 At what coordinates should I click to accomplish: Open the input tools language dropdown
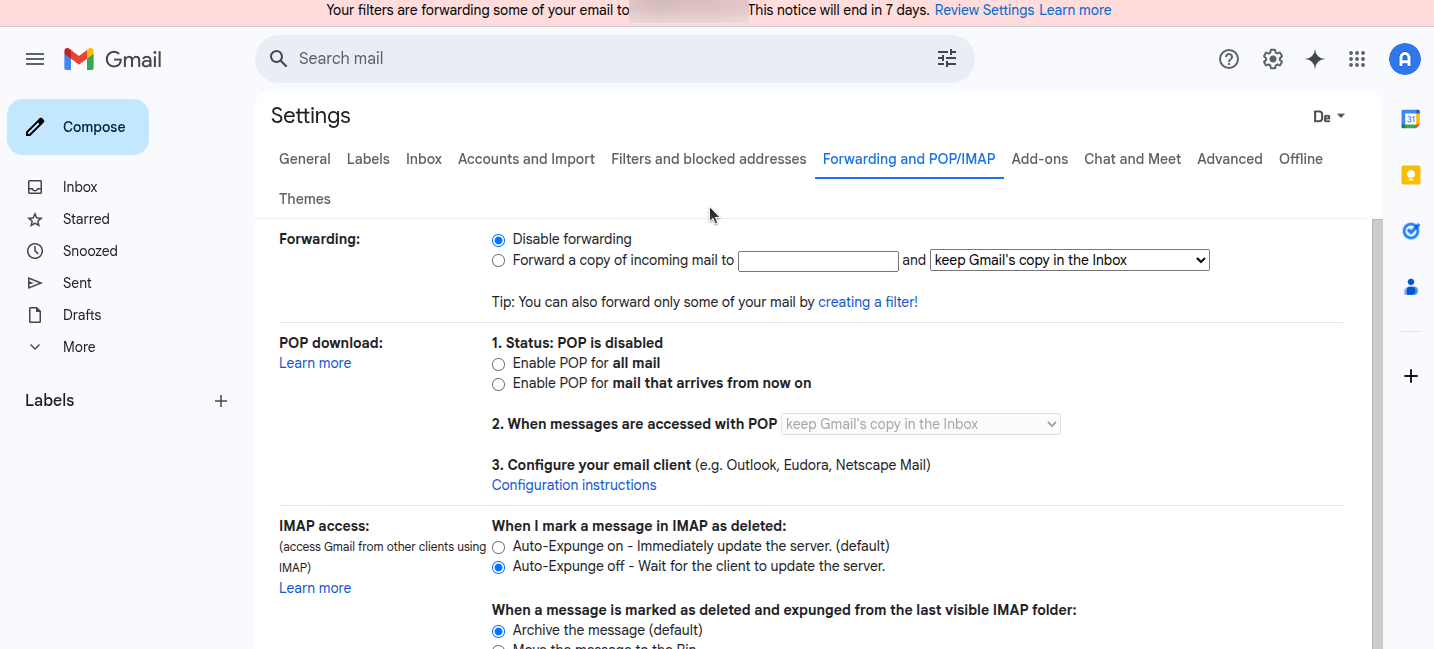(1329, 117)
